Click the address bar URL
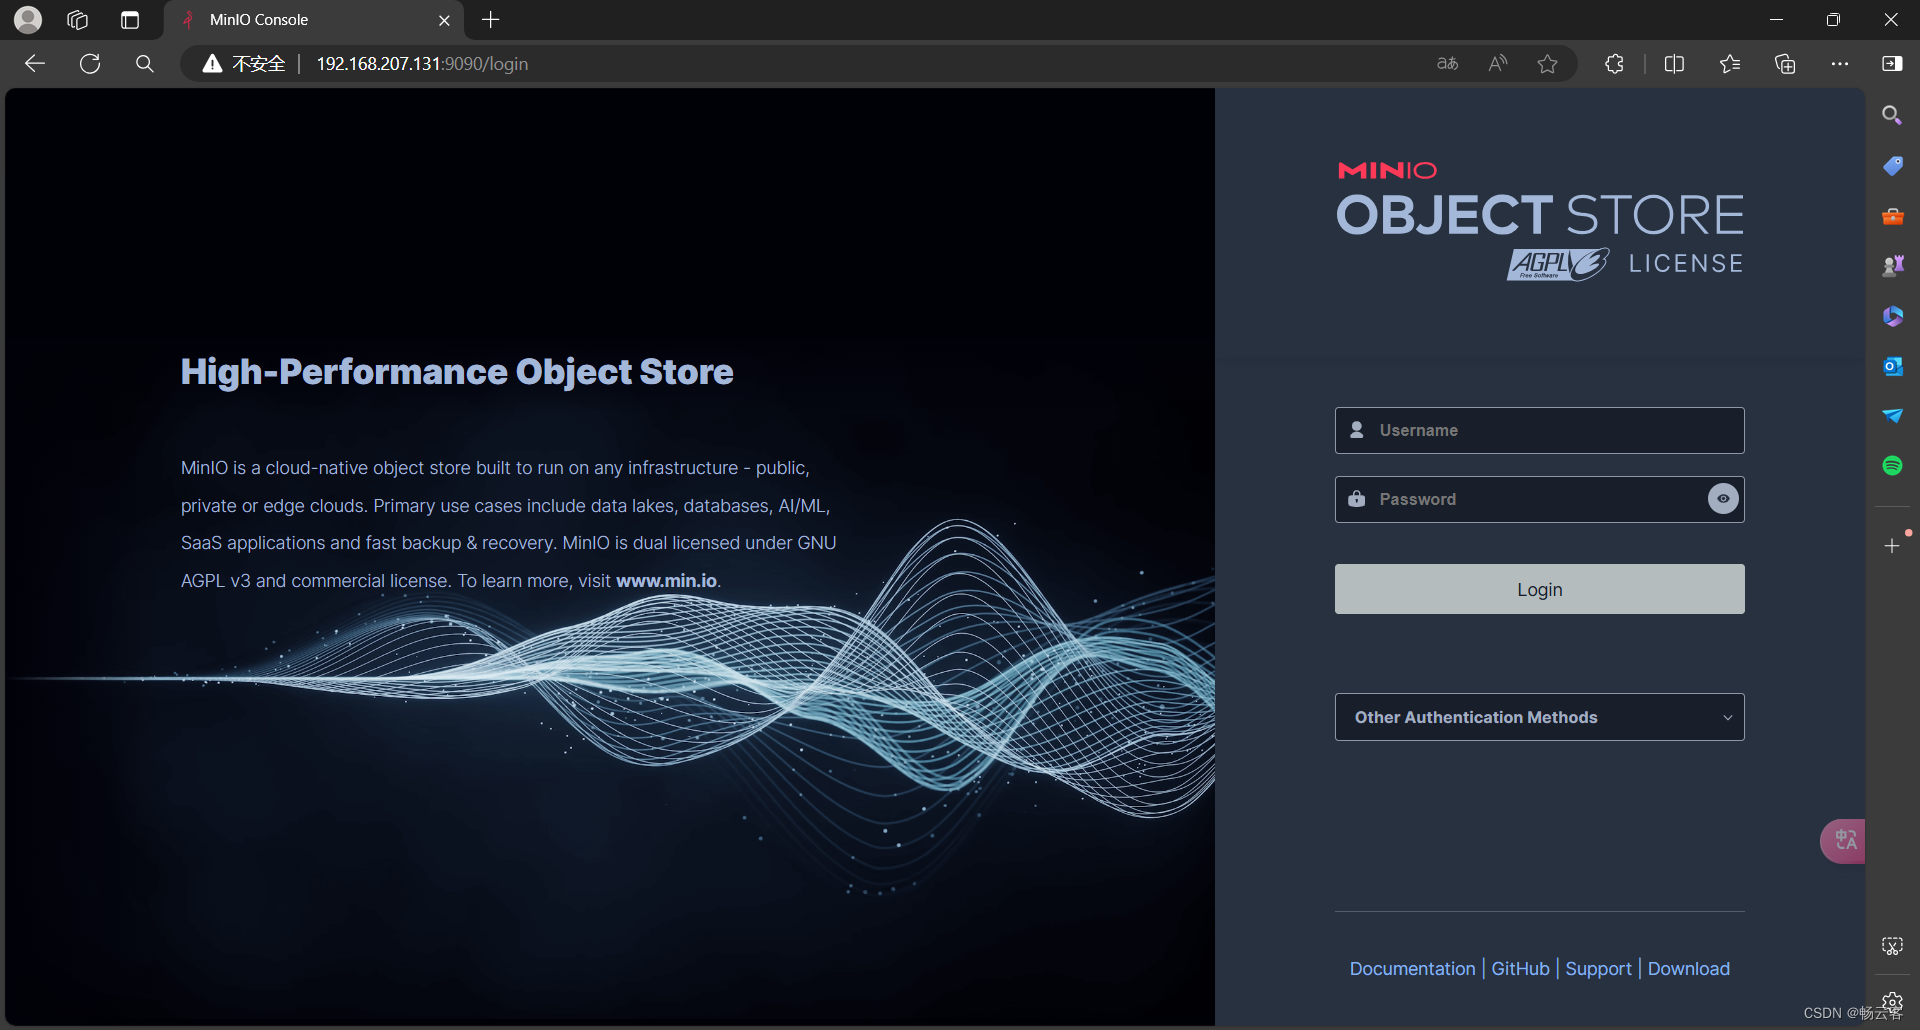Viewport: 1920px width, 1030px height. coord(422,64)
